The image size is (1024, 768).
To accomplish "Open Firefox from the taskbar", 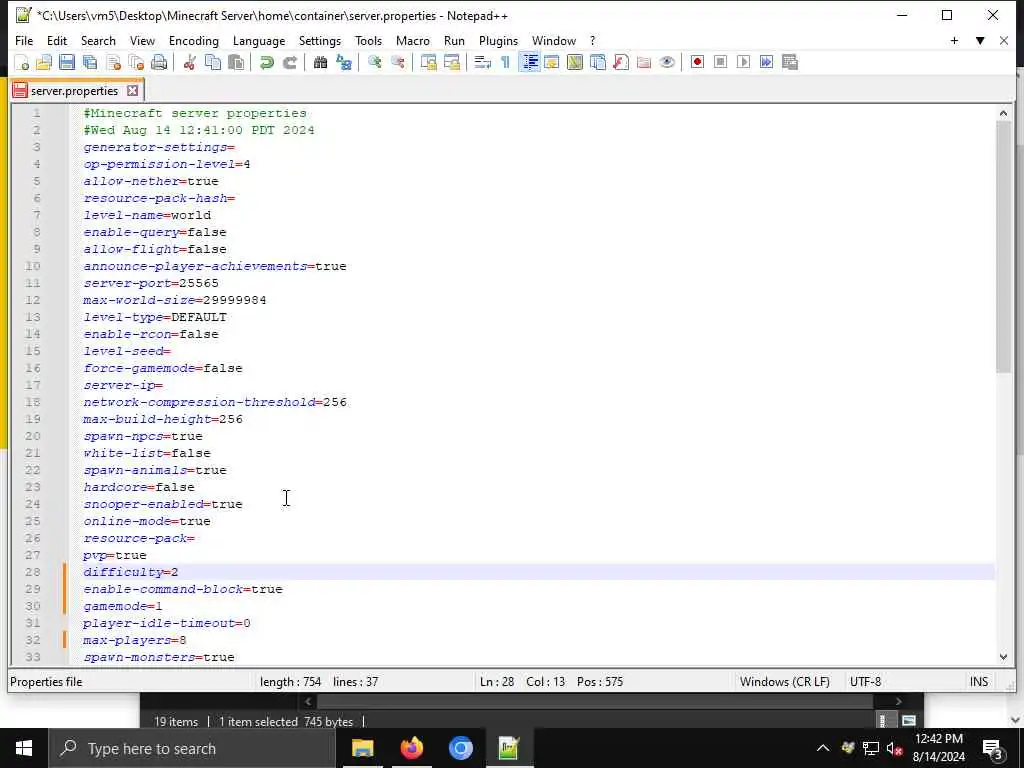I will [411, 748].
